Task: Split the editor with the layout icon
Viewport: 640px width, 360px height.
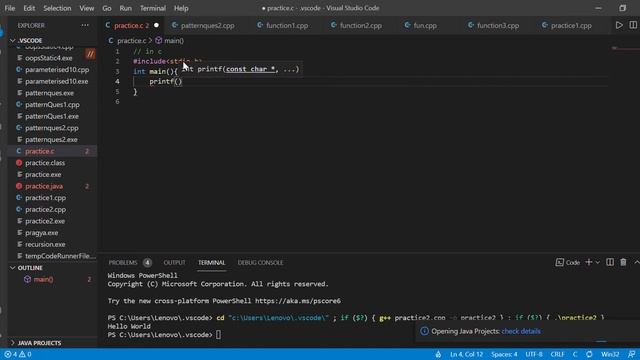Action: coord(633,25)
